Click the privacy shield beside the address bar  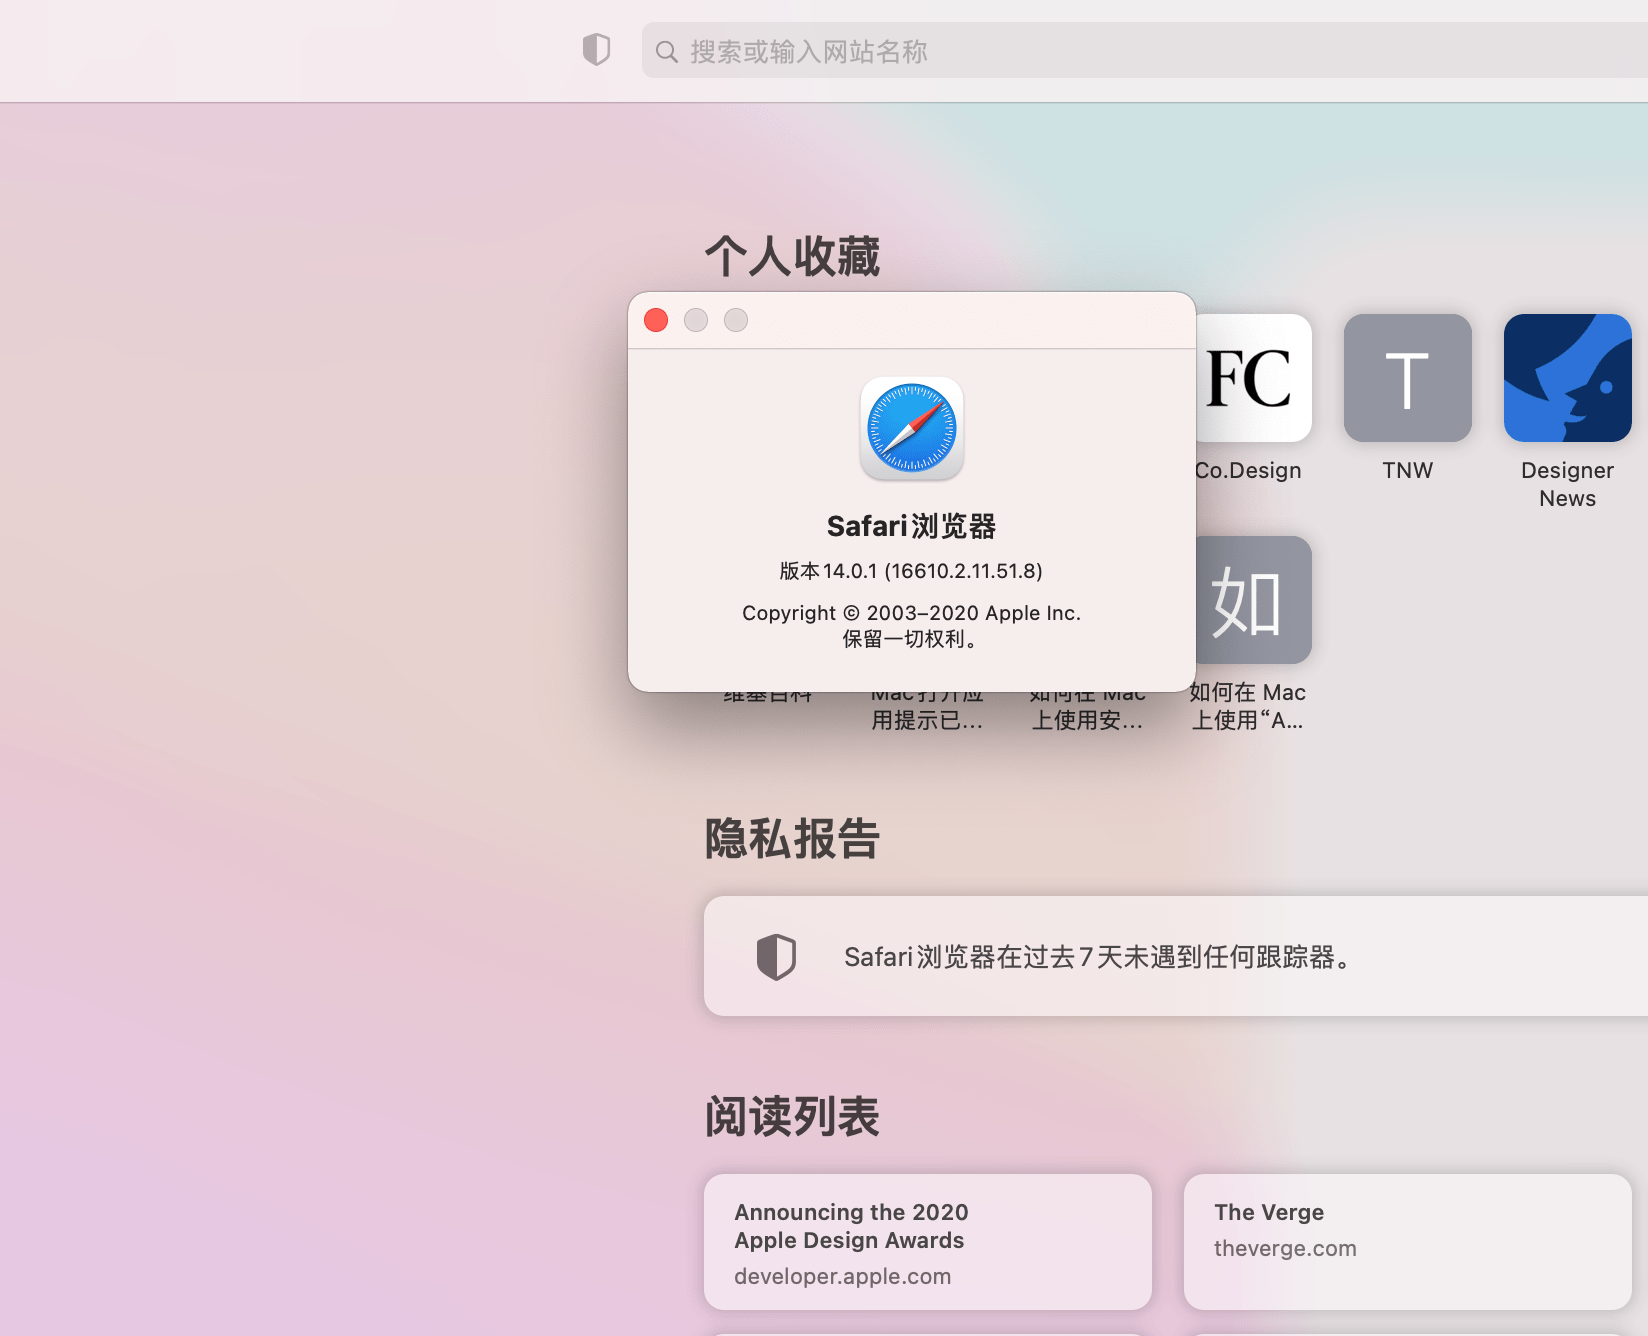(x=596, y=48)
